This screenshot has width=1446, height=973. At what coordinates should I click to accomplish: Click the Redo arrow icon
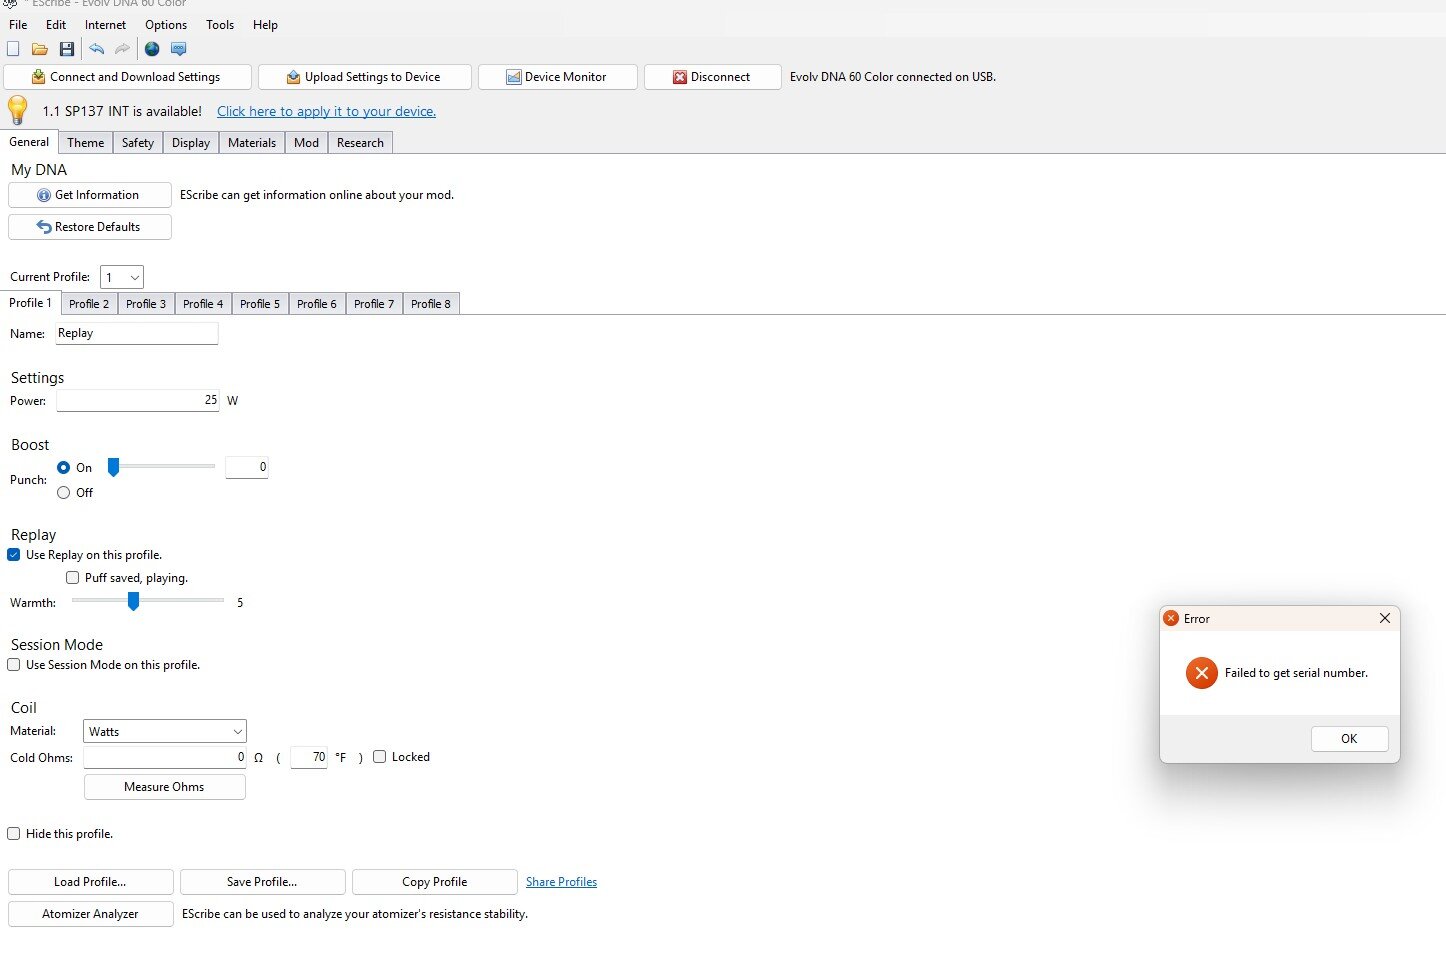(x=122, y=49)
